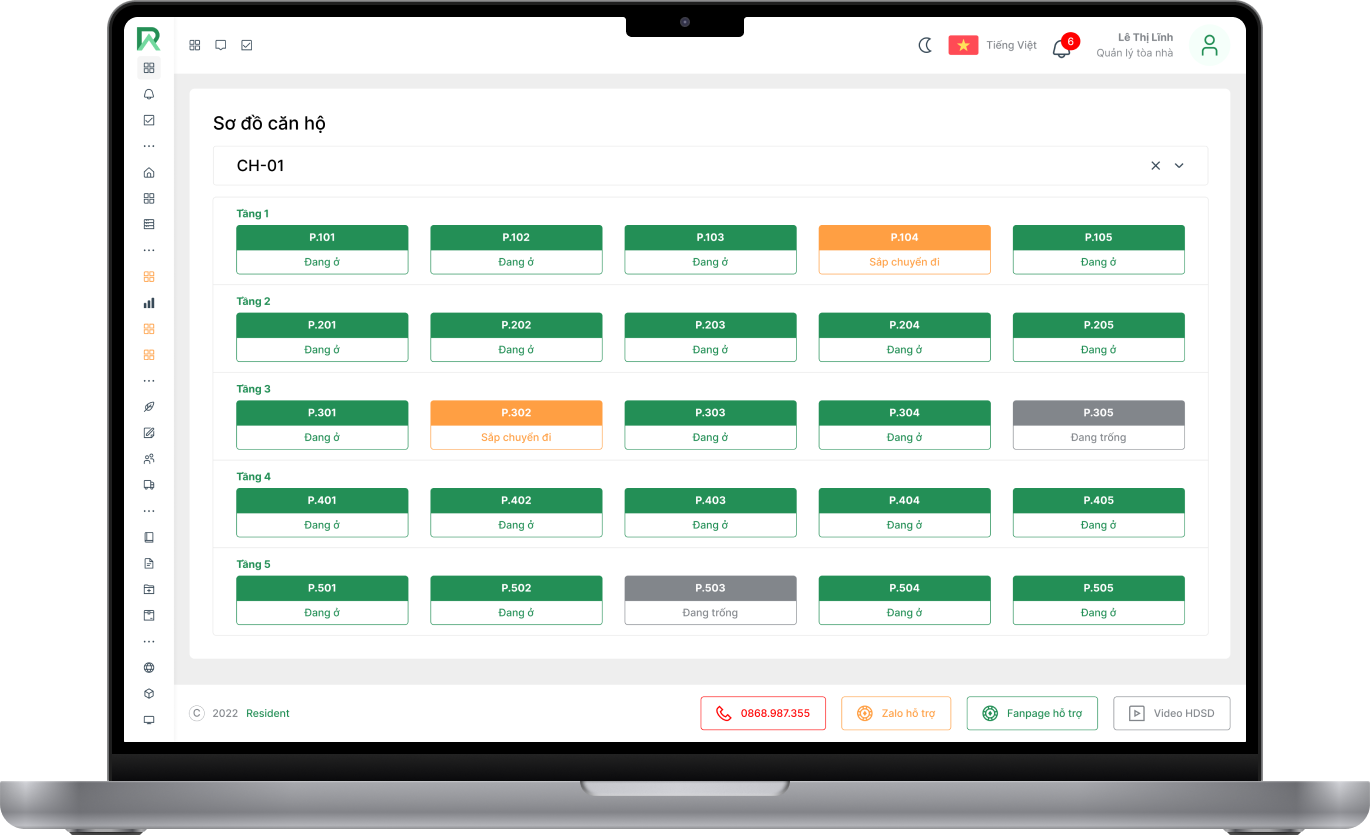The width and height of the screenshot is (1370, 835).
Task: Click the checkbox icon in the top bar
Action: (x=247, y=45)
